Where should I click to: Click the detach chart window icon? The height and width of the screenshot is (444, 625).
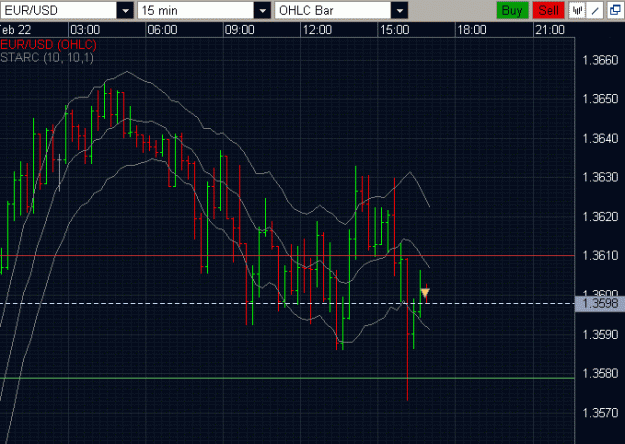pyautogui.click(x=616, y=10)
